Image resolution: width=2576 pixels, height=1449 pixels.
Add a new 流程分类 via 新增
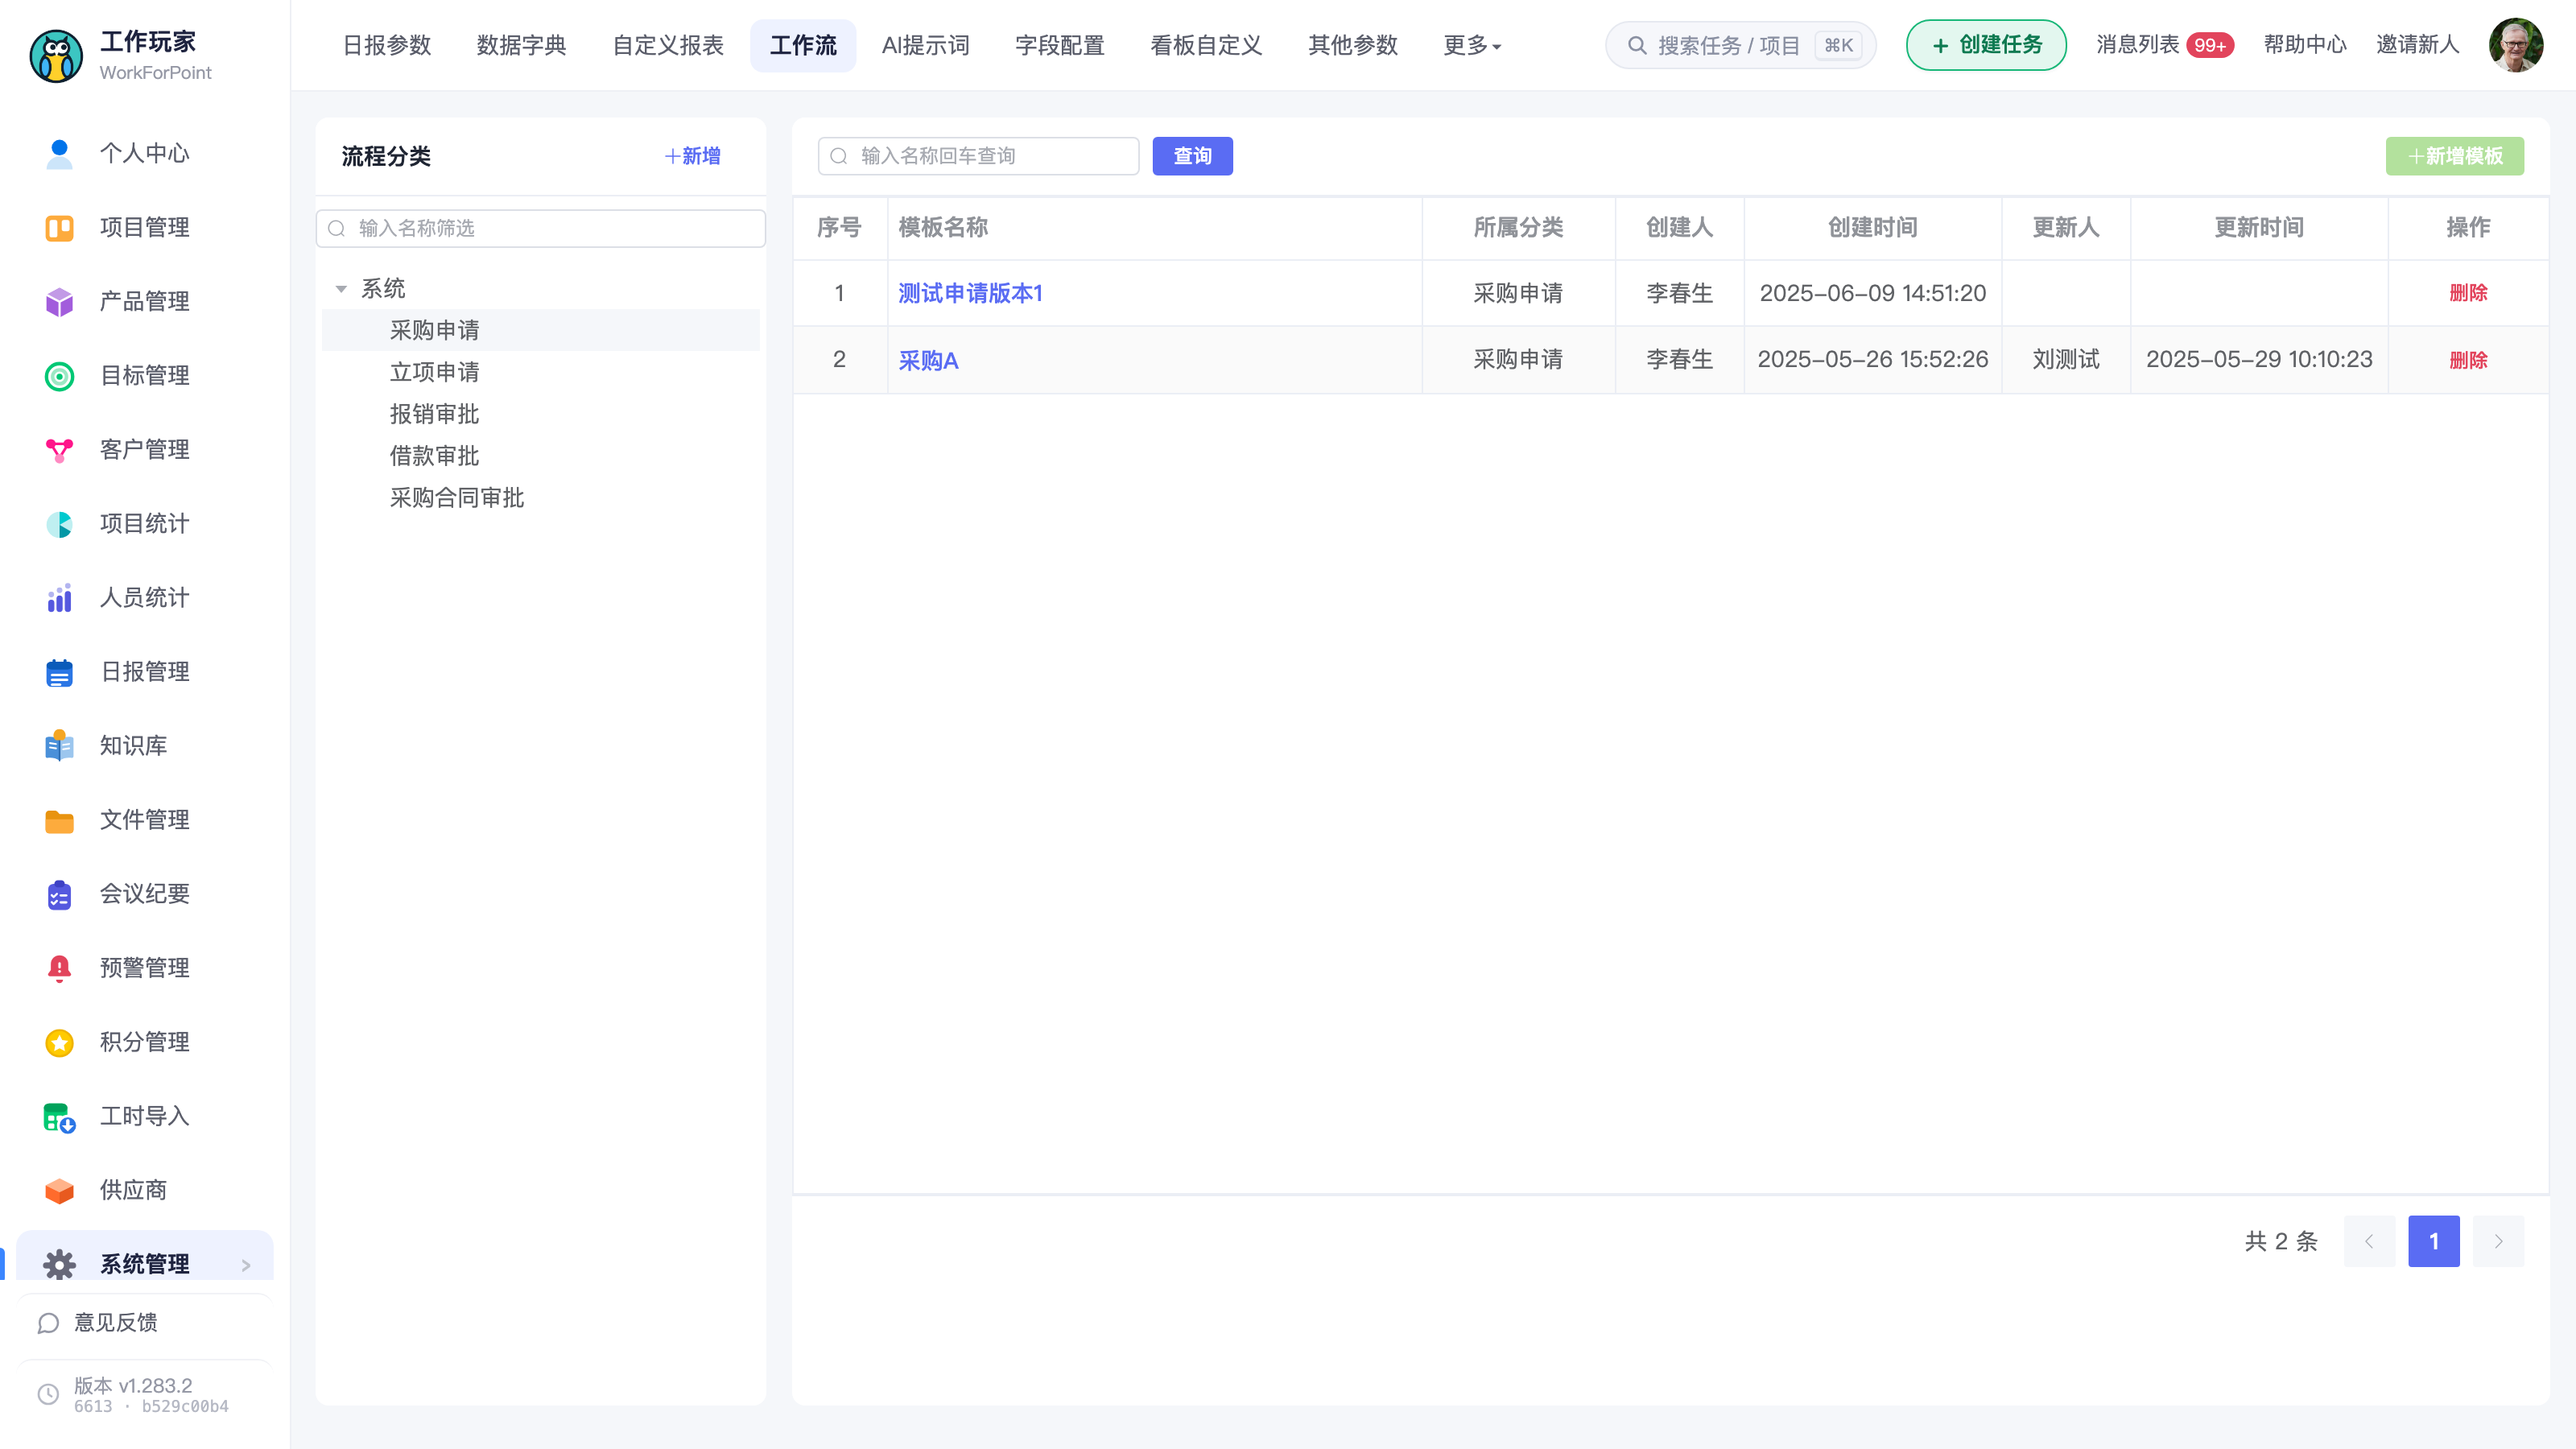pos(693,156)
